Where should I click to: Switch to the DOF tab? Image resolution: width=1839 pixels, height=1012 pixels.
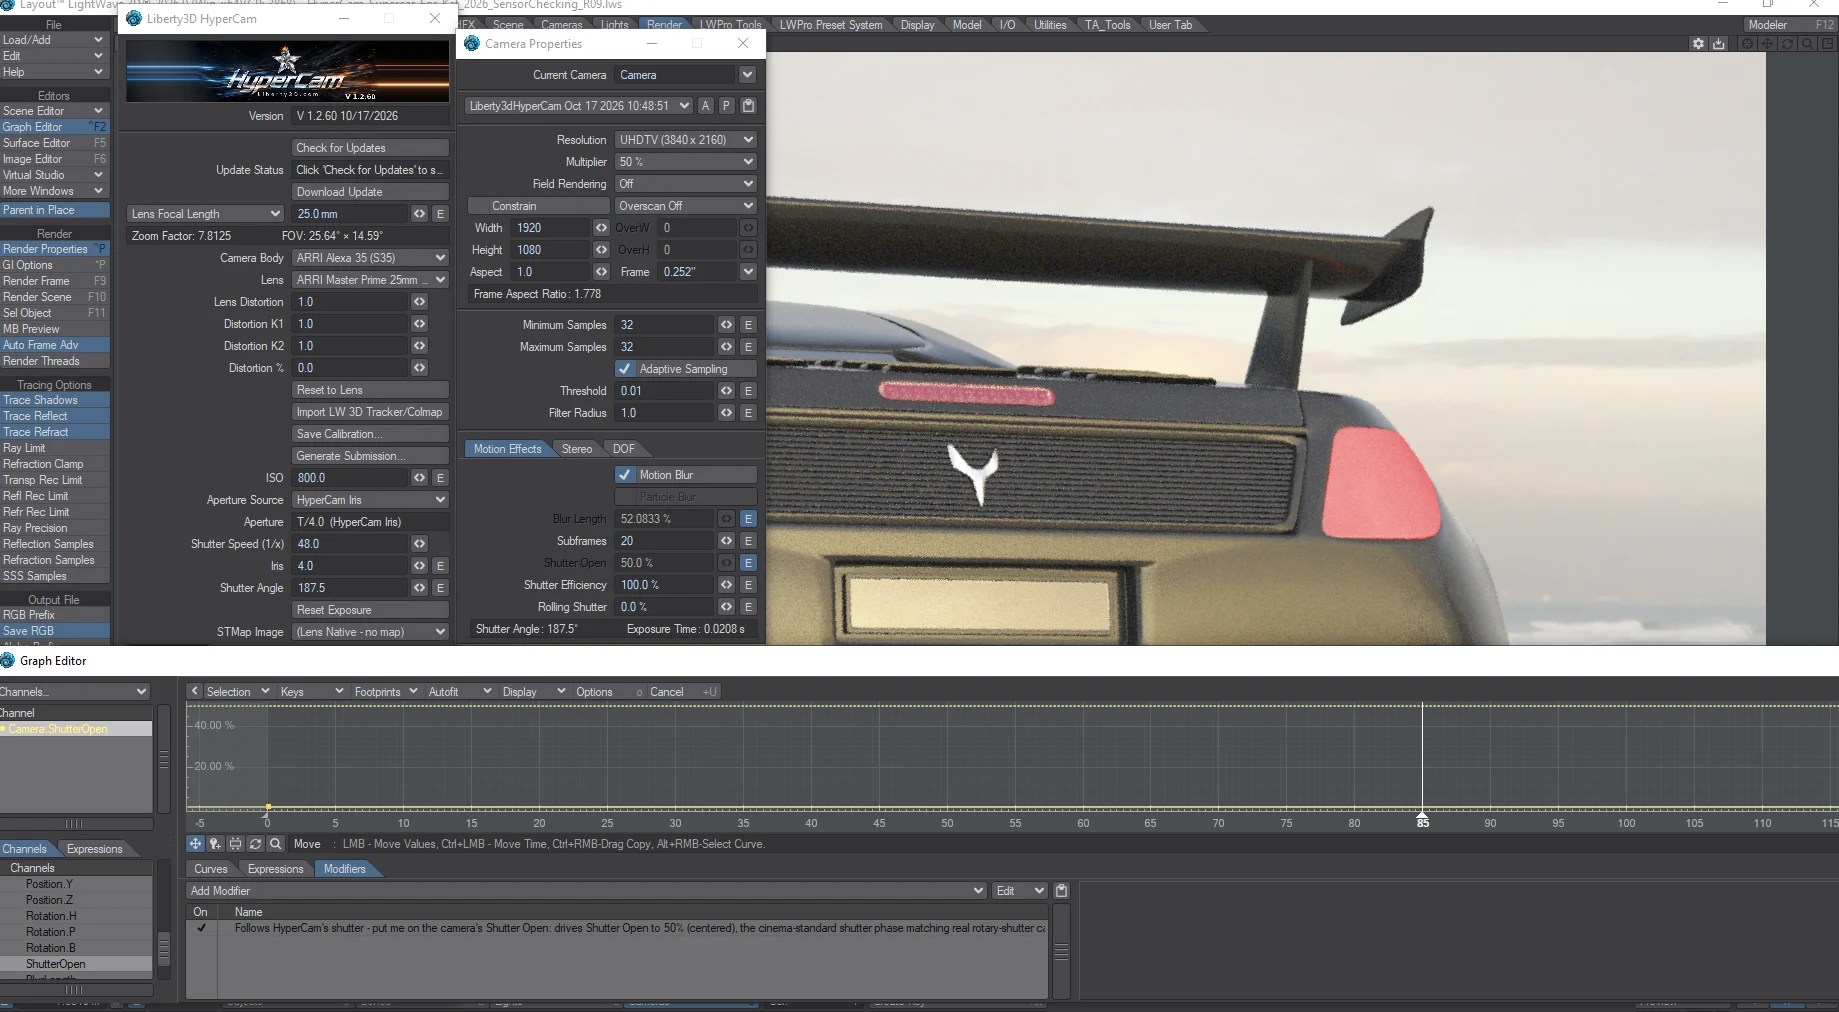tap(624, 449)
